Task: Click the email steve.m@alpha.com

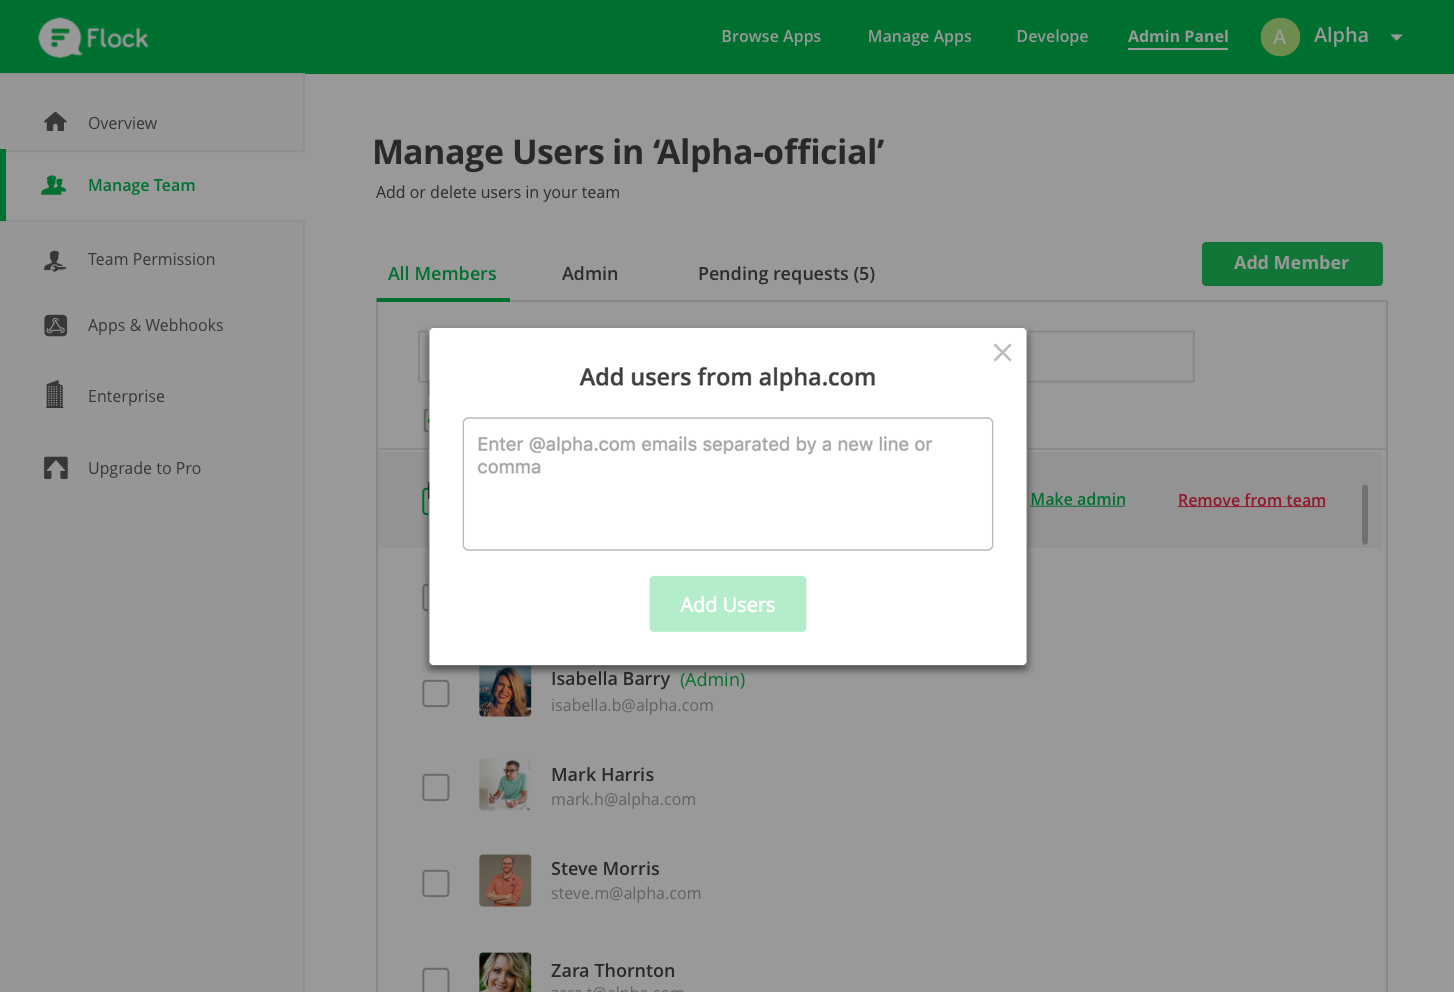Action: pos(626,893)
